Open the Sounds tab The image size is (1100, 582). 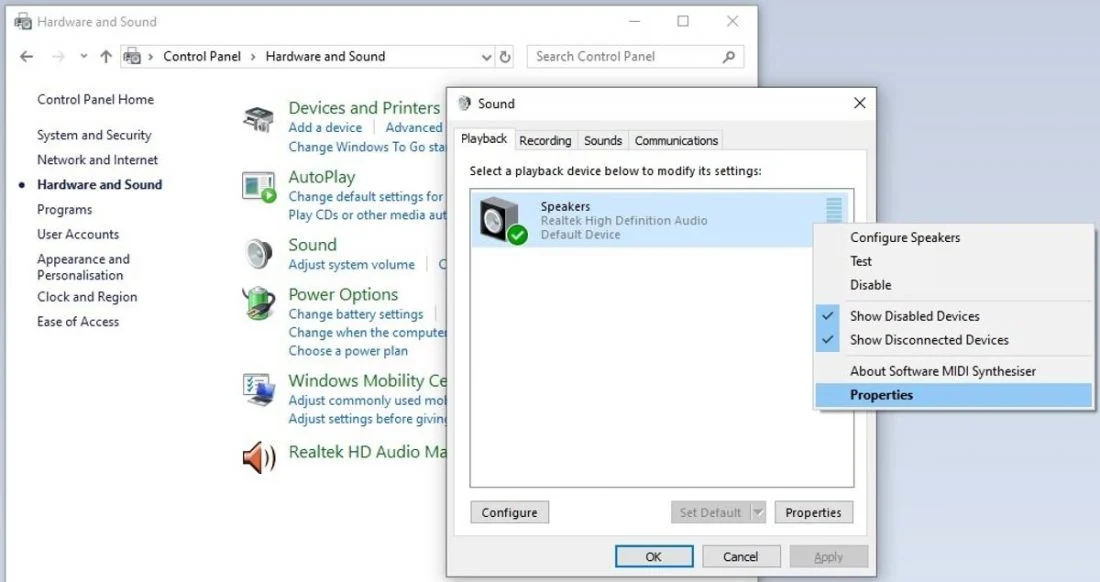(603, 140)
